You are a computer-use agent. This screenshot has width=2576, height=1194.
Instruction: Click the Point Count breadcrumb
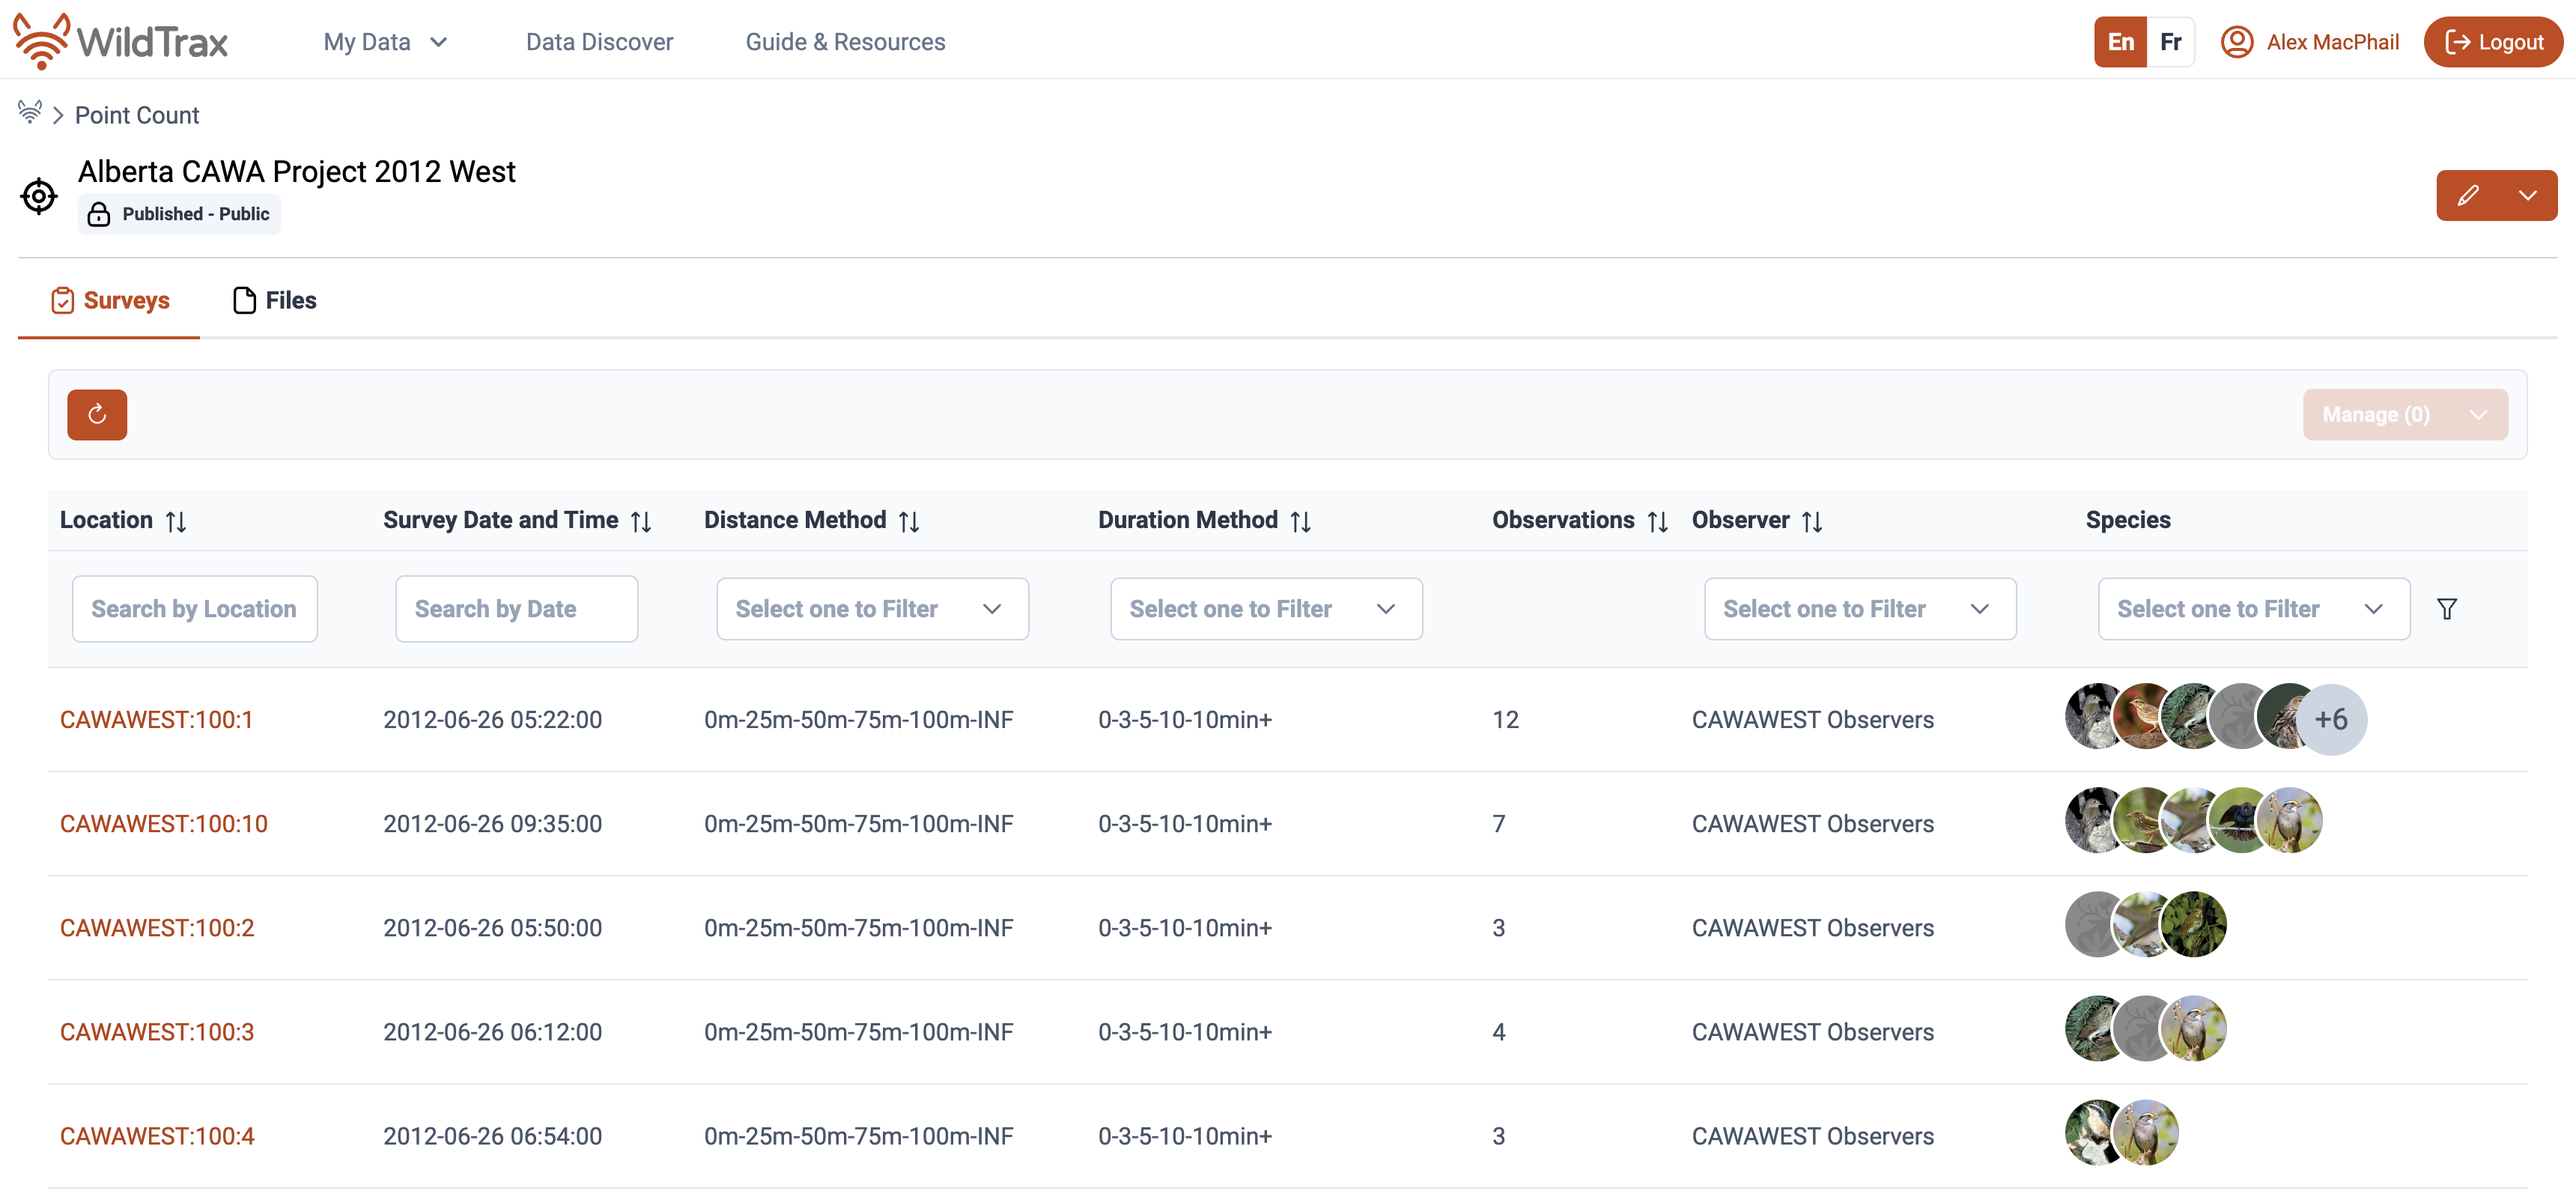[x=137, y=115]
